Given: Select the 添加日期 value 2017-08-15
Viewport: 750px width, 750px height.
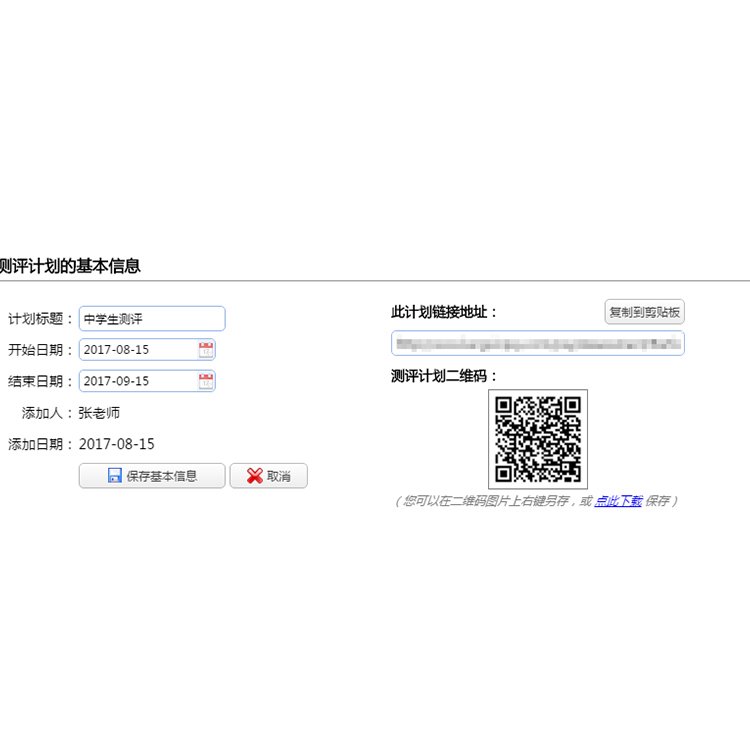Looking at the screenshot, I should click(117, 444).
